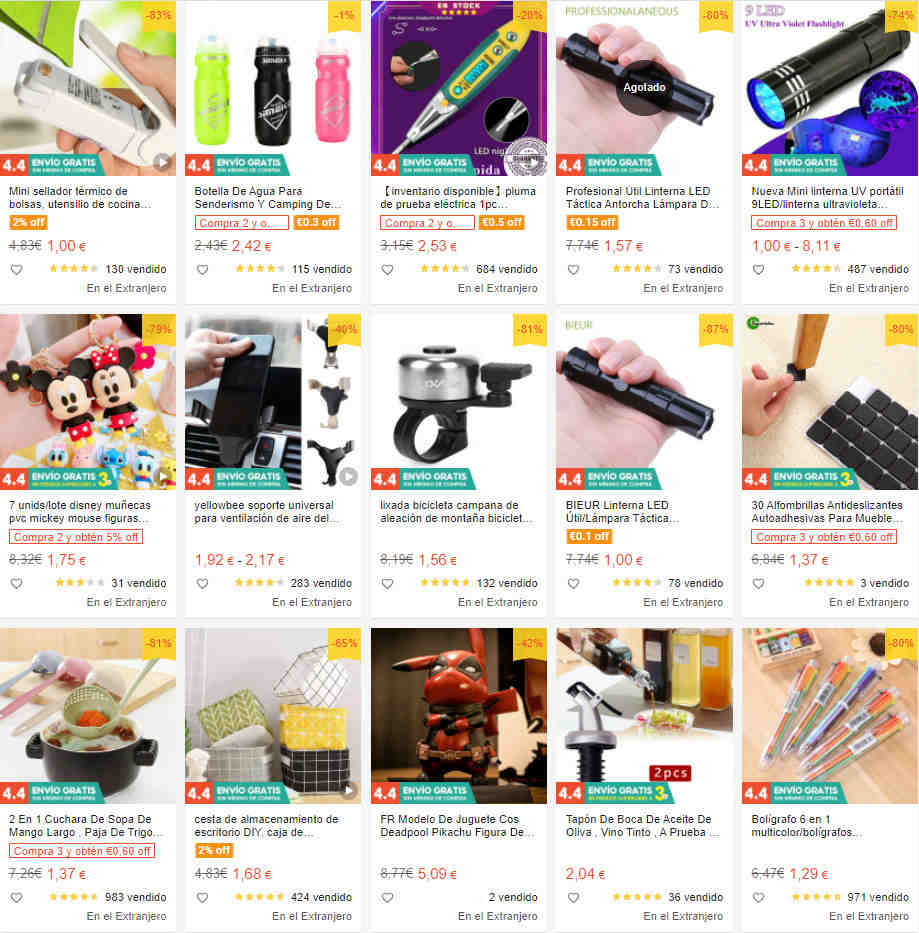Screen dimensions: 919x933
Task: Save BIEUR Linterna LED with heart icon
Action: (573, 584)
